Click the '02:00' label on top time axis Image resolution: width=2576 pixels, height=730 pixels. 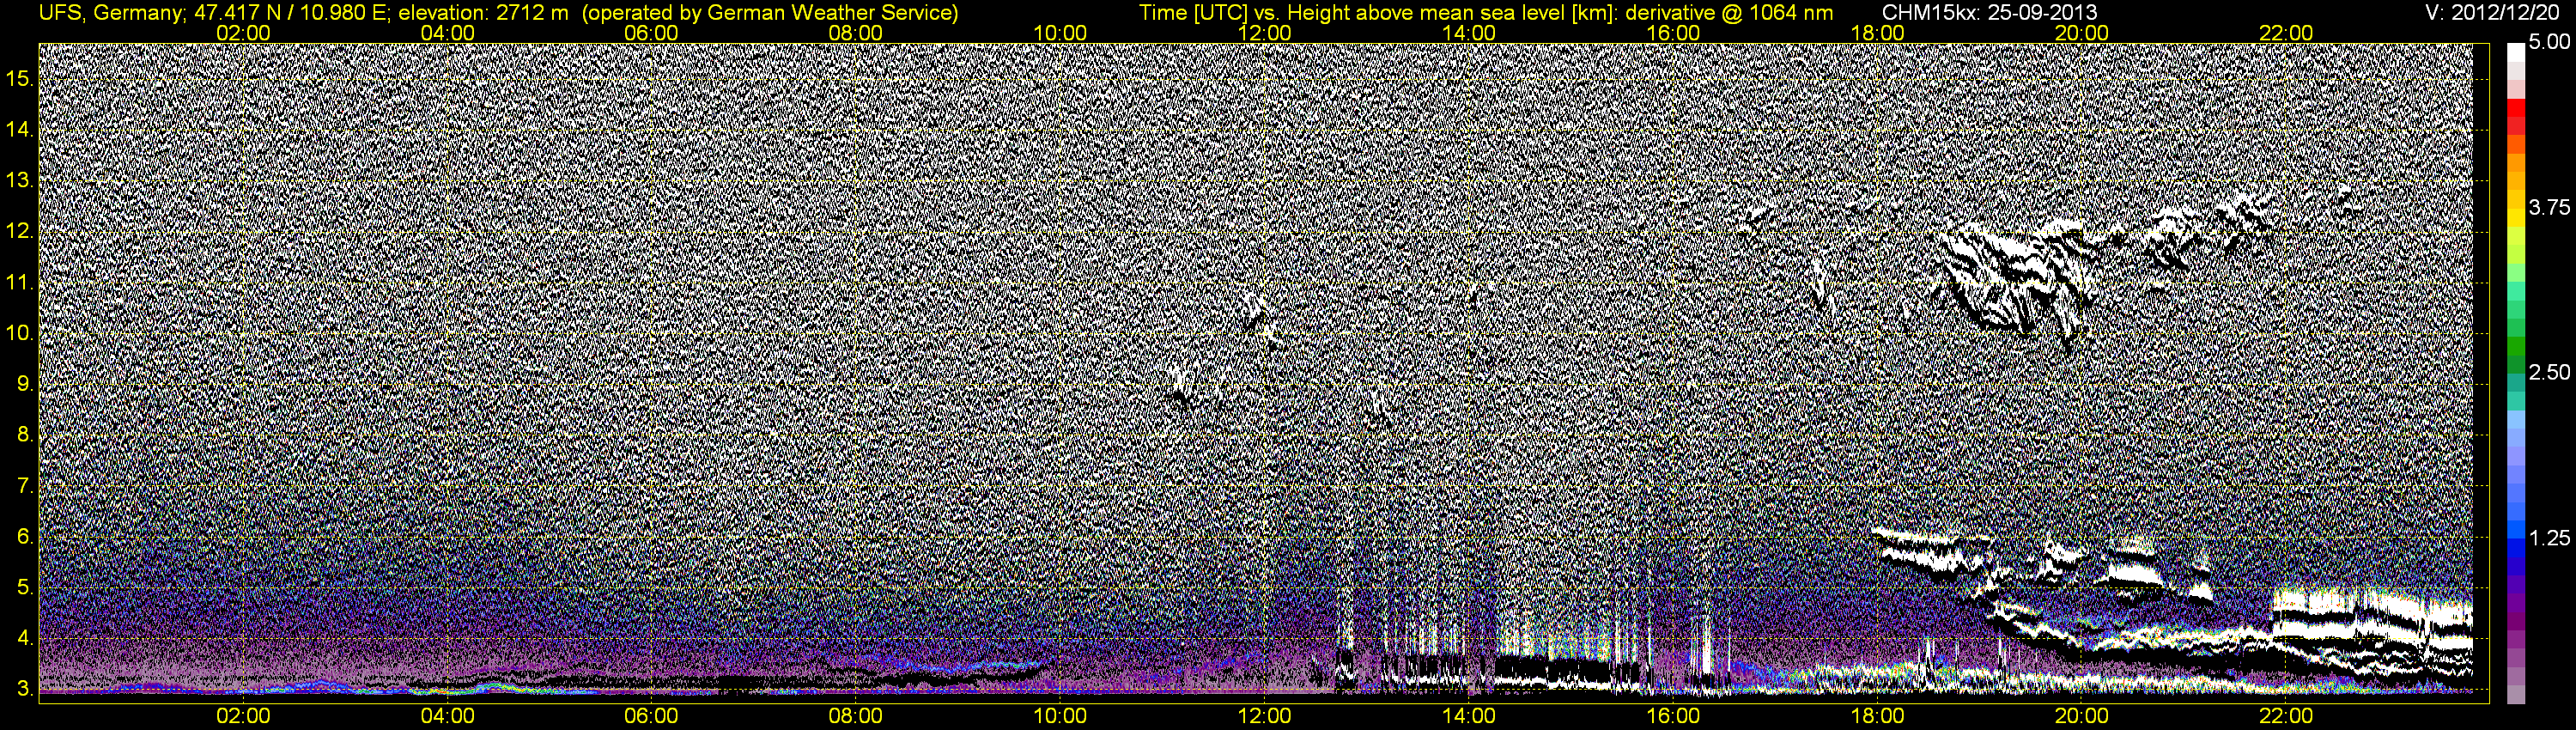243,33
